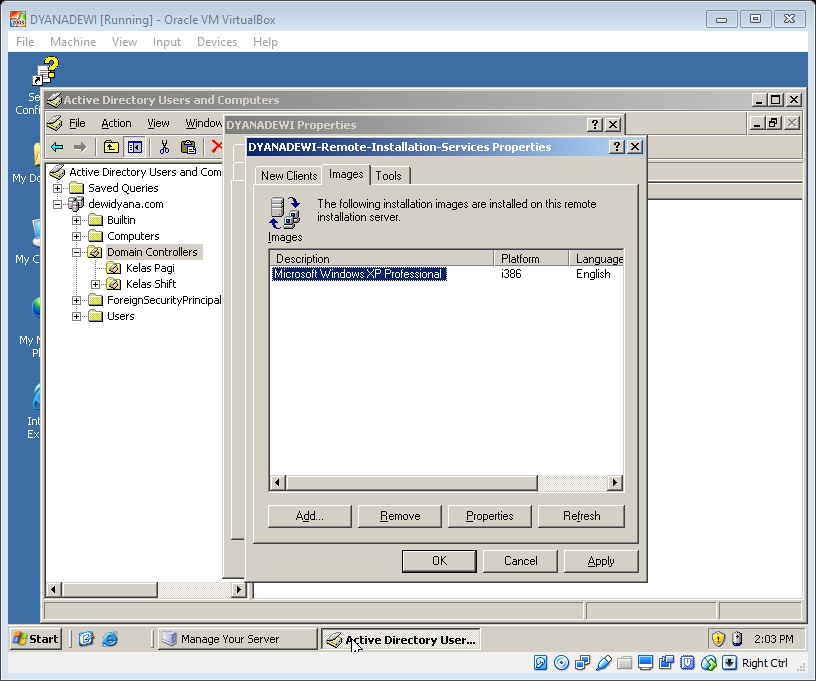The width and height of the screenshot is (816, 681).
Task: Expand the Users node
Action: [76, 317]
